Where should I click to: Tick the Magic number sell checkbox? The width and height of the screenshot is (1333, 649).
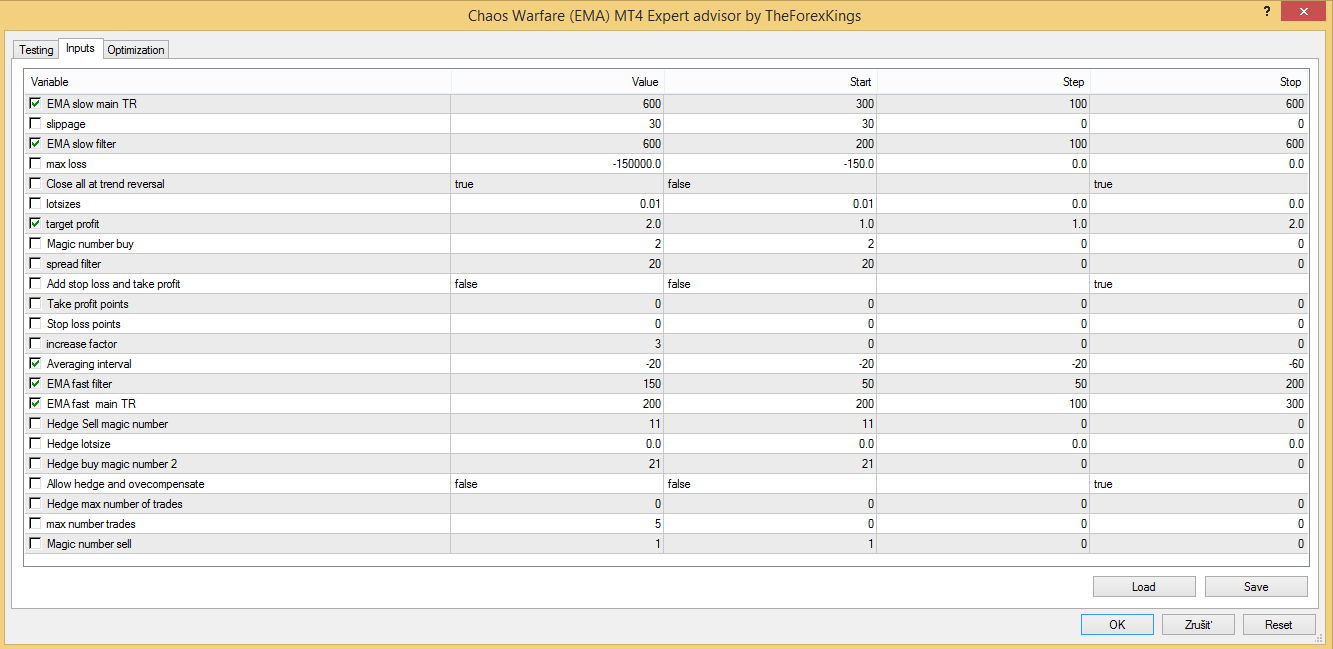pos(36,544)
